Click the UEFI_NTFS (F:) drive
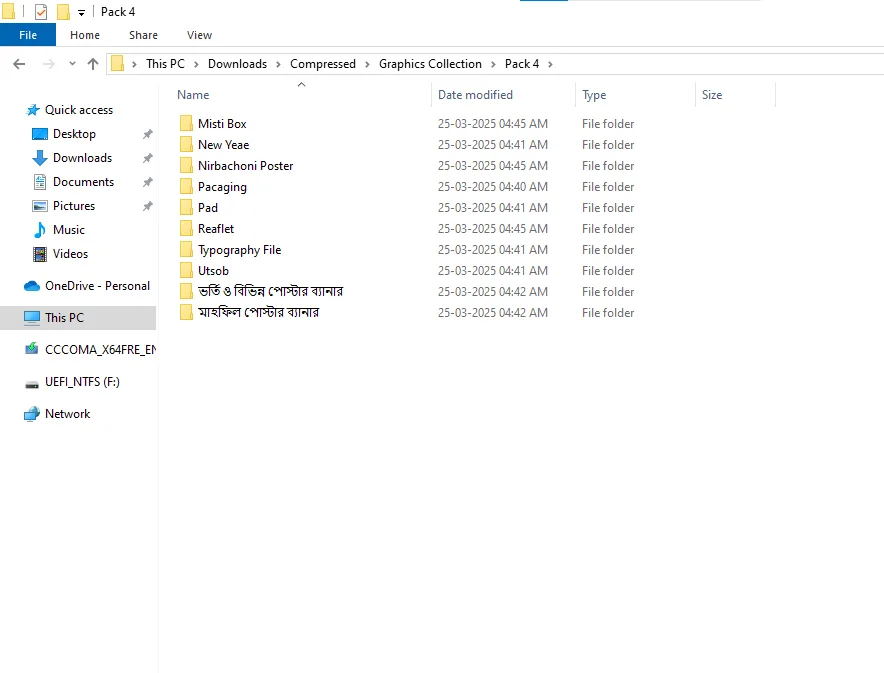This screenshot has width=884, height=673. coord(82,382)
